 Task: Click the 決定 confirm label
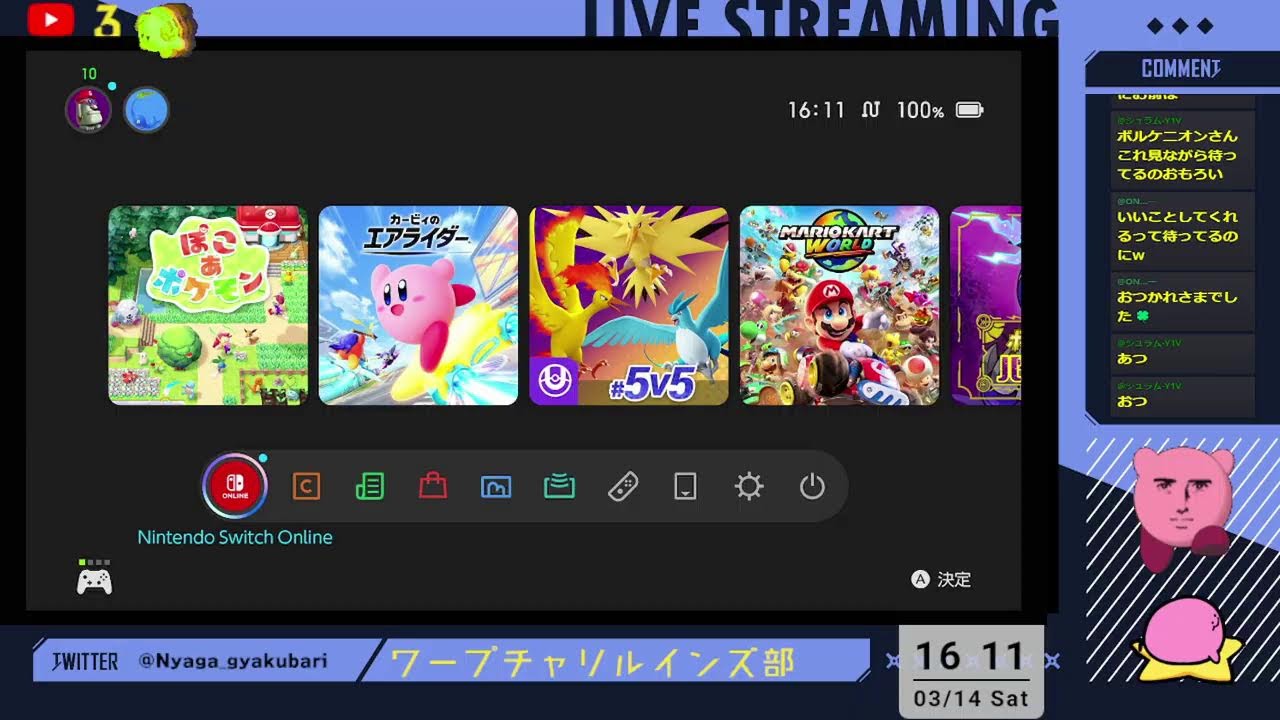tap(954, 579)
